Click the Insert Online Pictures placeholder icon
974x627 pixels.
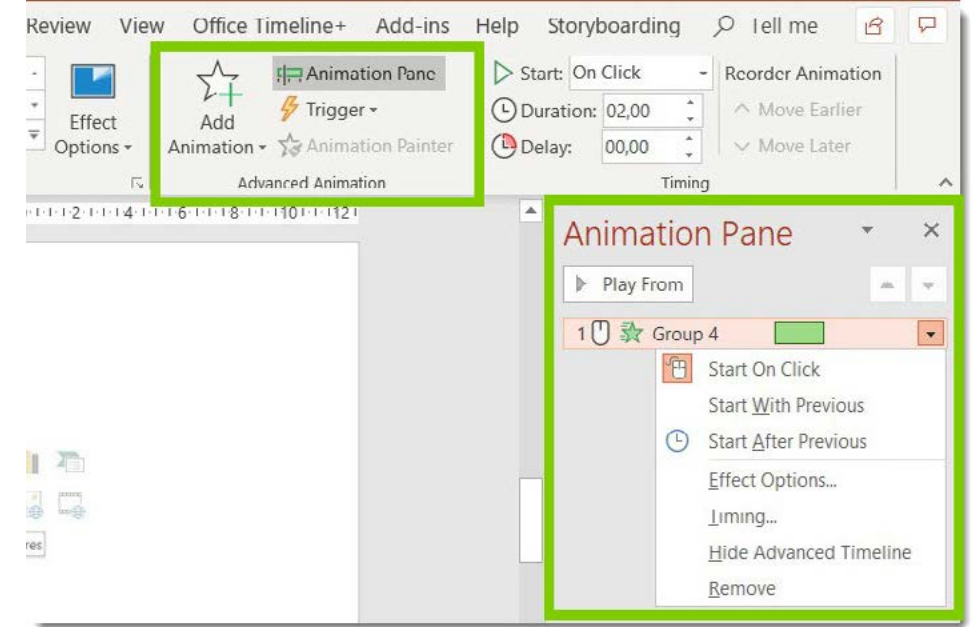(x=35, y=505)
